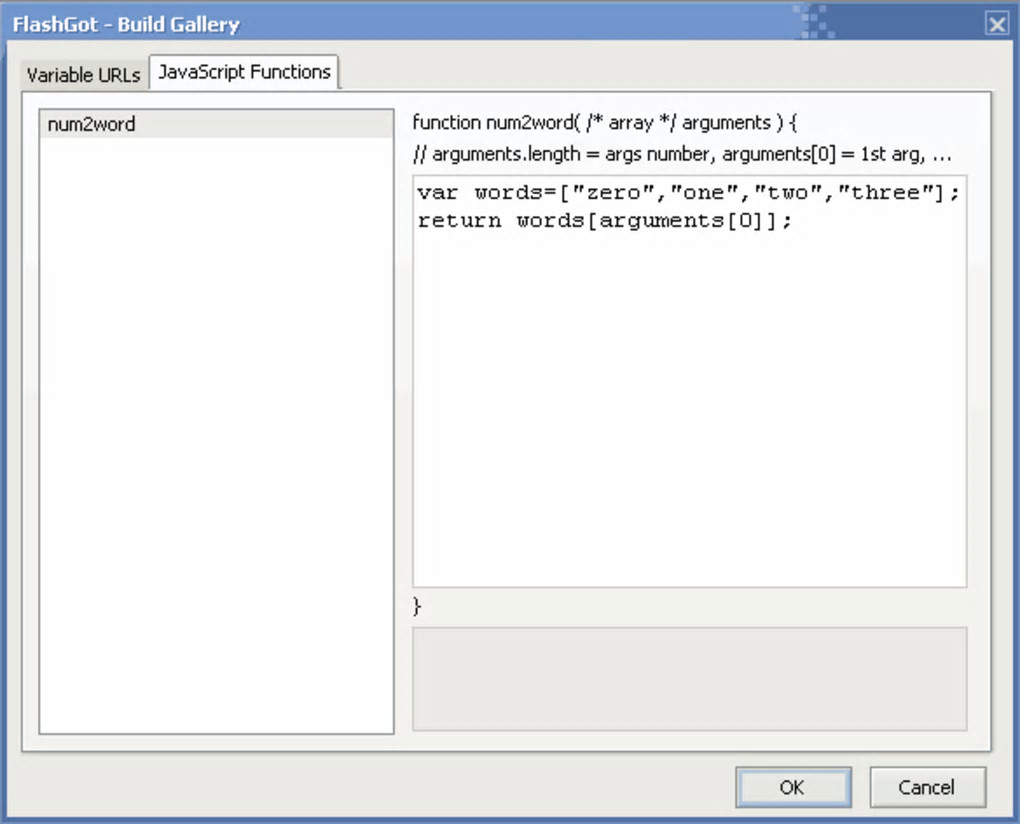The width and height of the screenshot is (1020, 824).
Task: Select the JavaScript Functions tab
Action: pos(244,72)
